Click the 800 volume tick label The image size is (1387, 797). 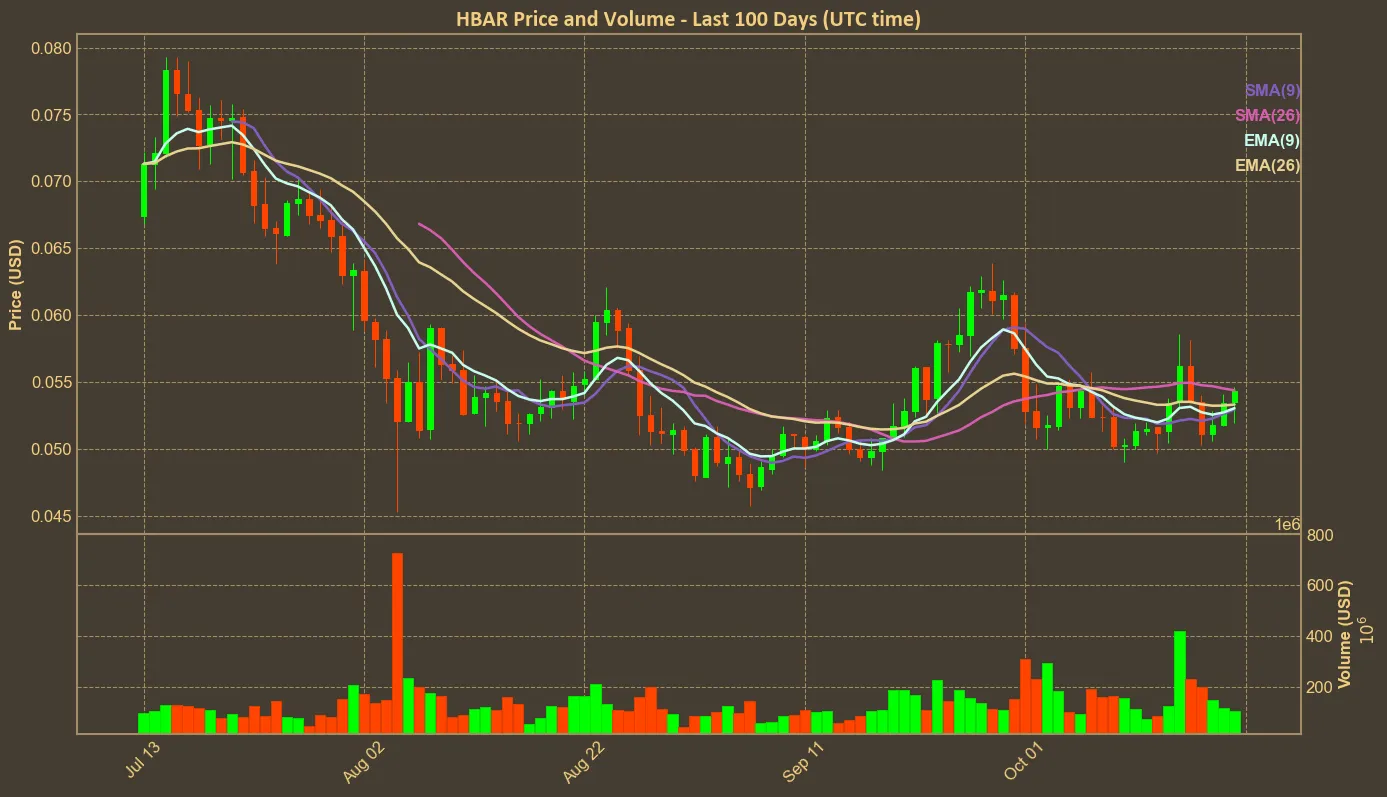tap(1320, 536)
